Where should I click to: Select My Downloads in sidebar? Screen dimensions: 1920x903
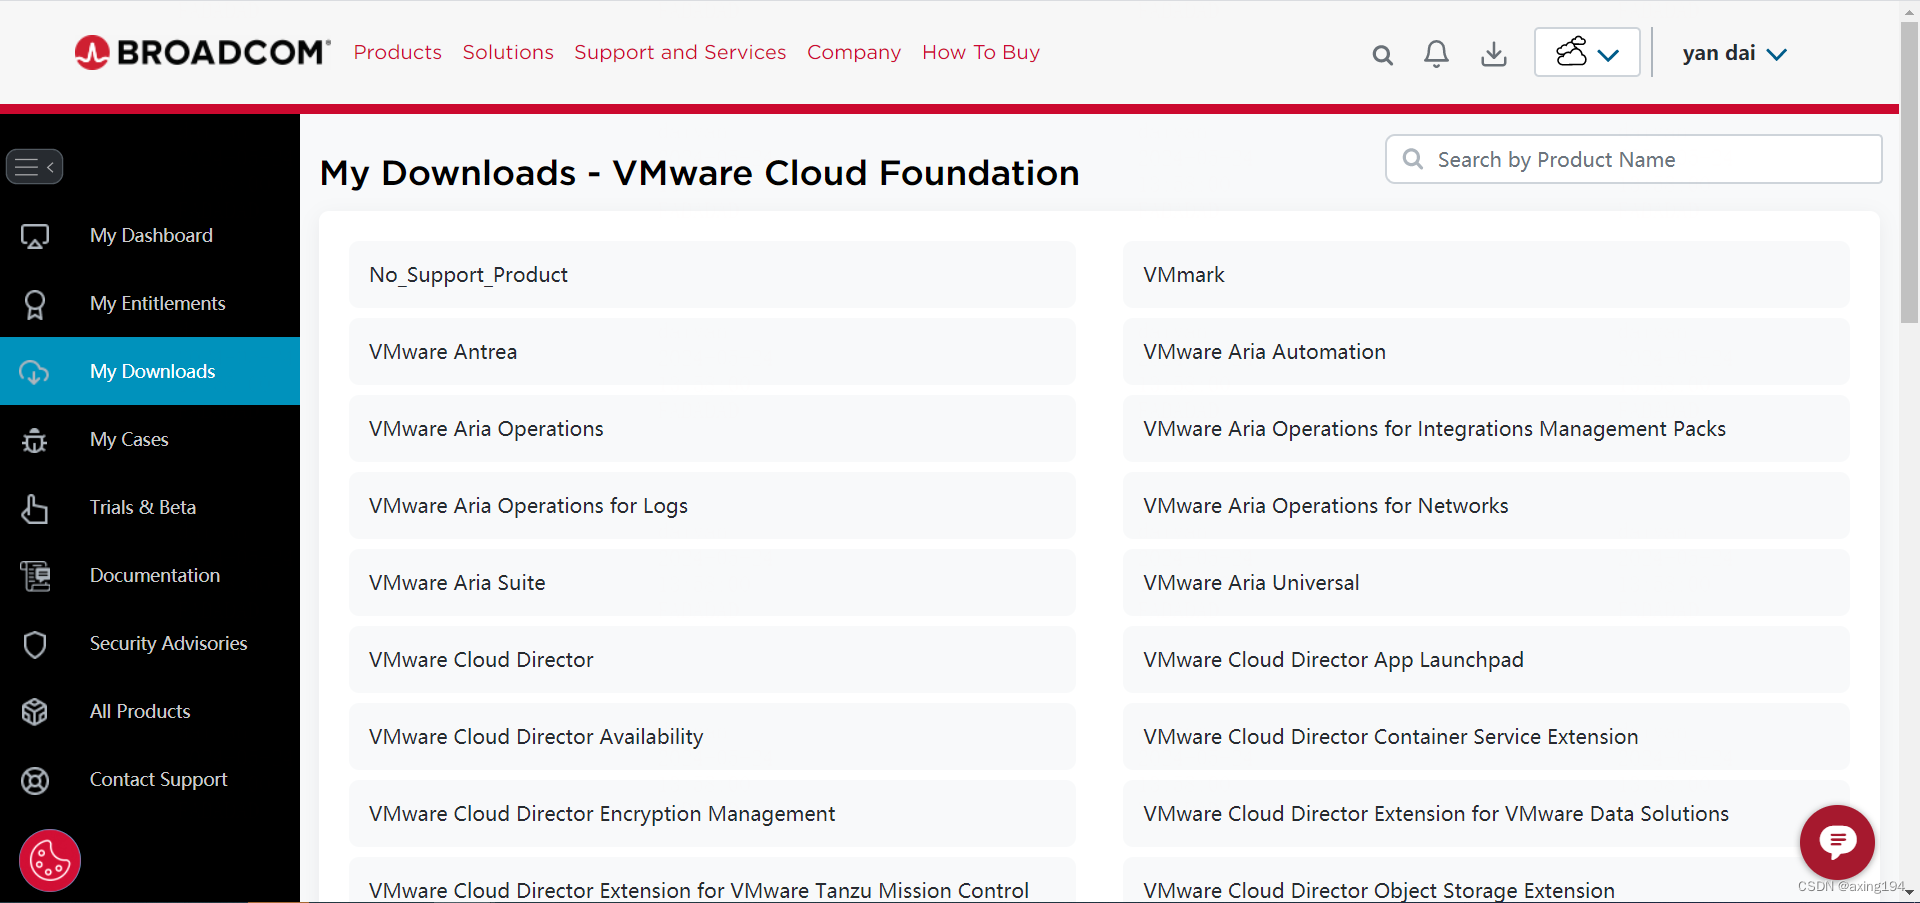click(150, 371)
